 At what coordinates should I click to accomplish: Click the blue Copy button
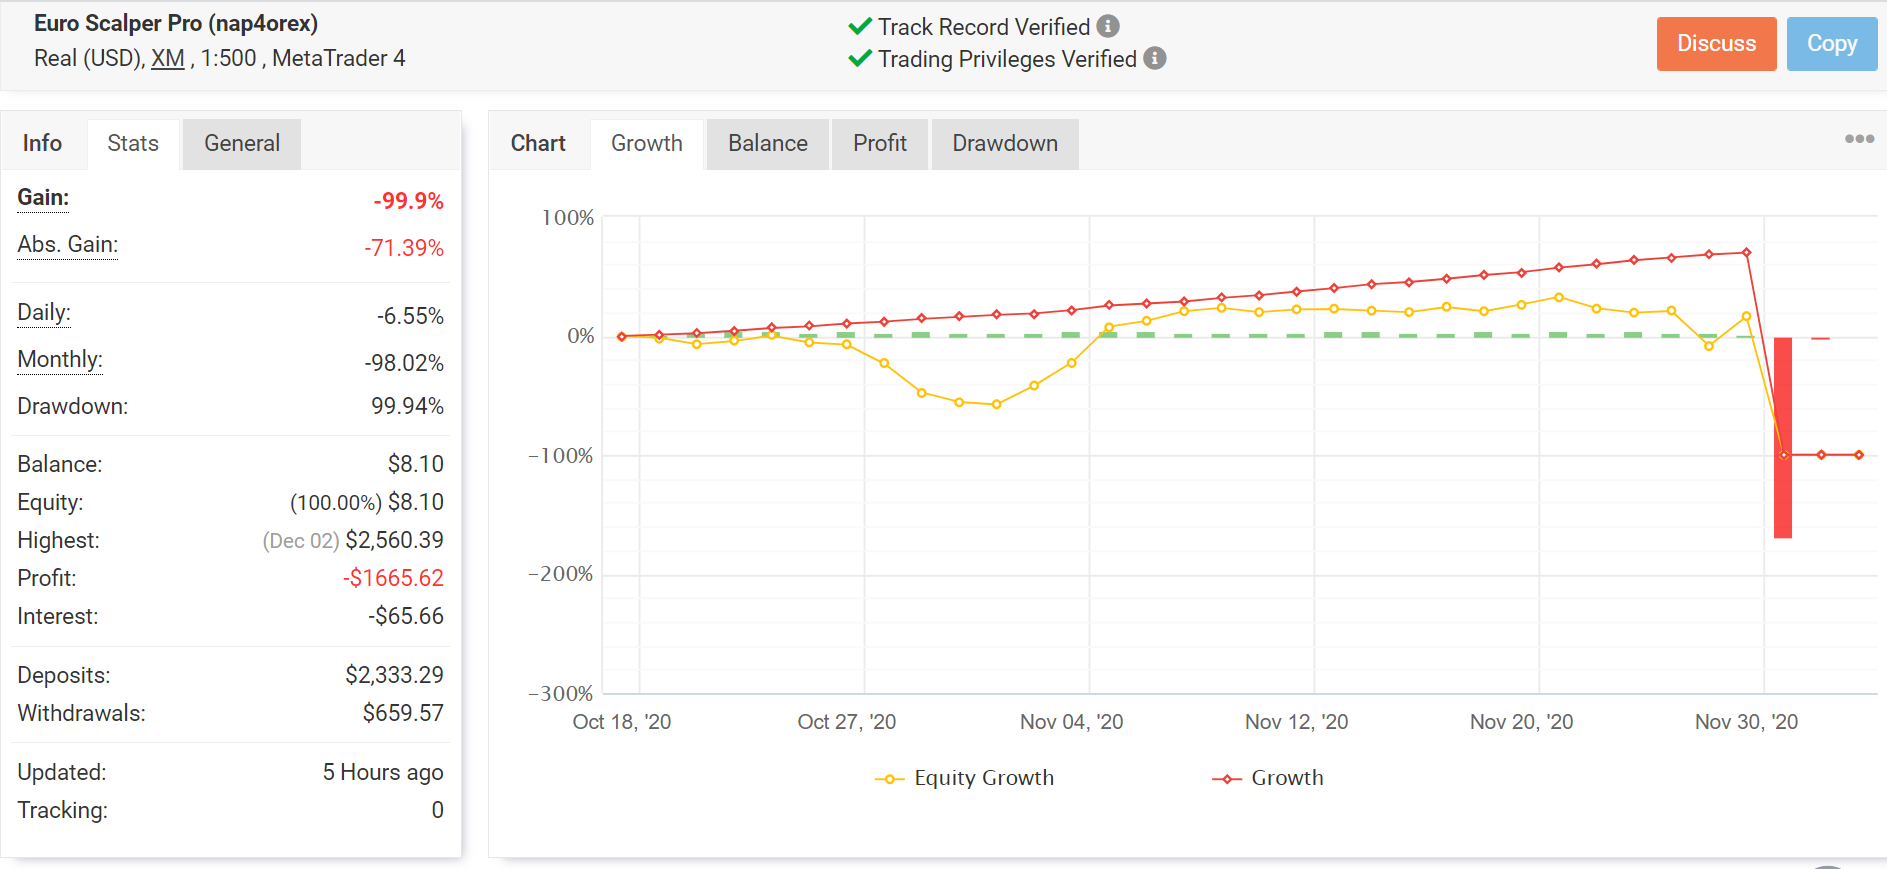tap(1832, 44)
